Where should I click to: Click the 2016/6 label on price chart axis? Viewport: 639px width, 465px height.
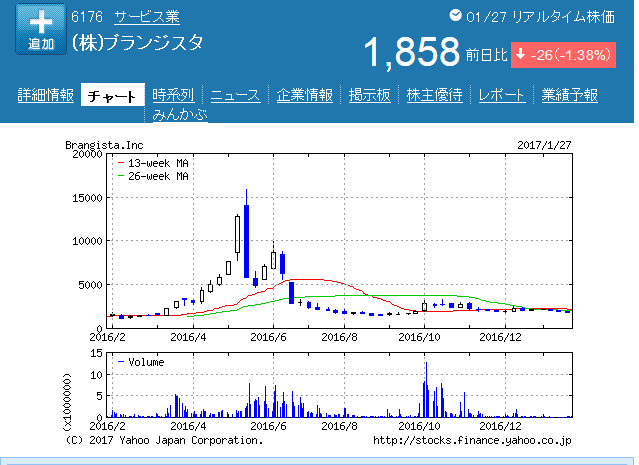point(268,337)
